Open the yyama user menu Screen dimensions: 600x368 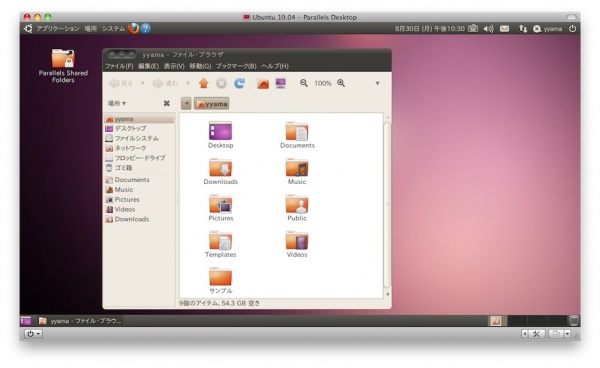pyautogui.click(x=548, y=29)
